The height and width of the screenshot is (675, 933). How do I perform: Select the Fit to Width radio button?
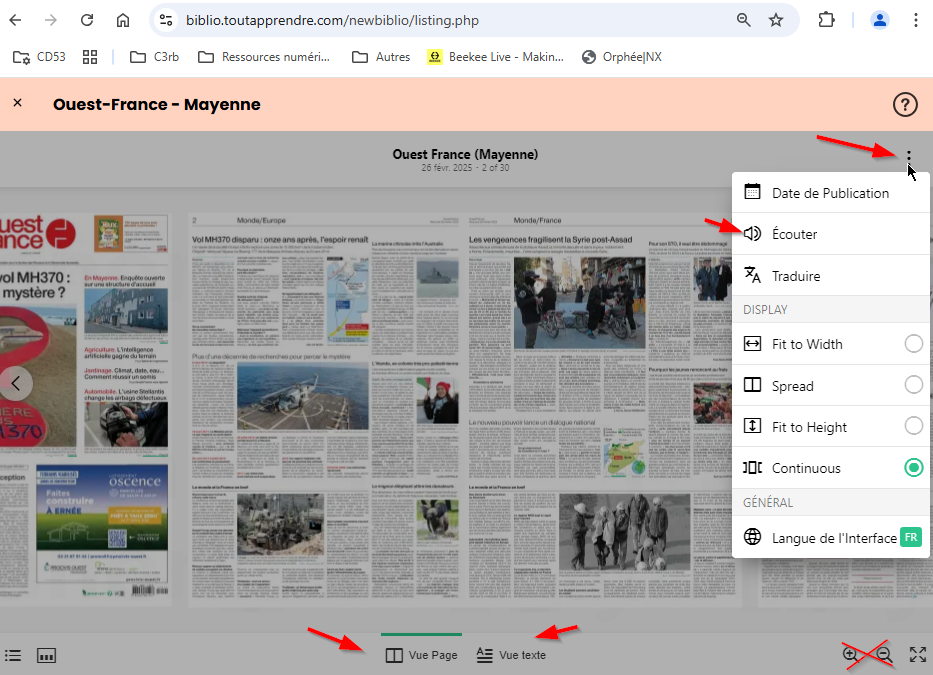click(x=913, y=344)
